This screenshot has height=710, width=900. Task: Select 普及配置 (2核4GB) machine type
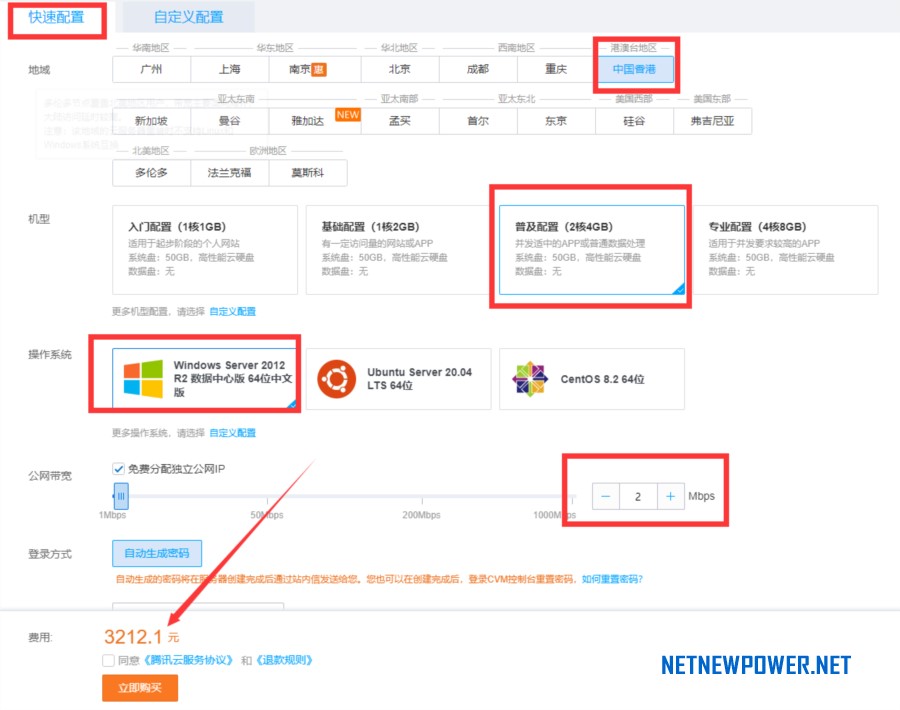(x=592, y=250)
